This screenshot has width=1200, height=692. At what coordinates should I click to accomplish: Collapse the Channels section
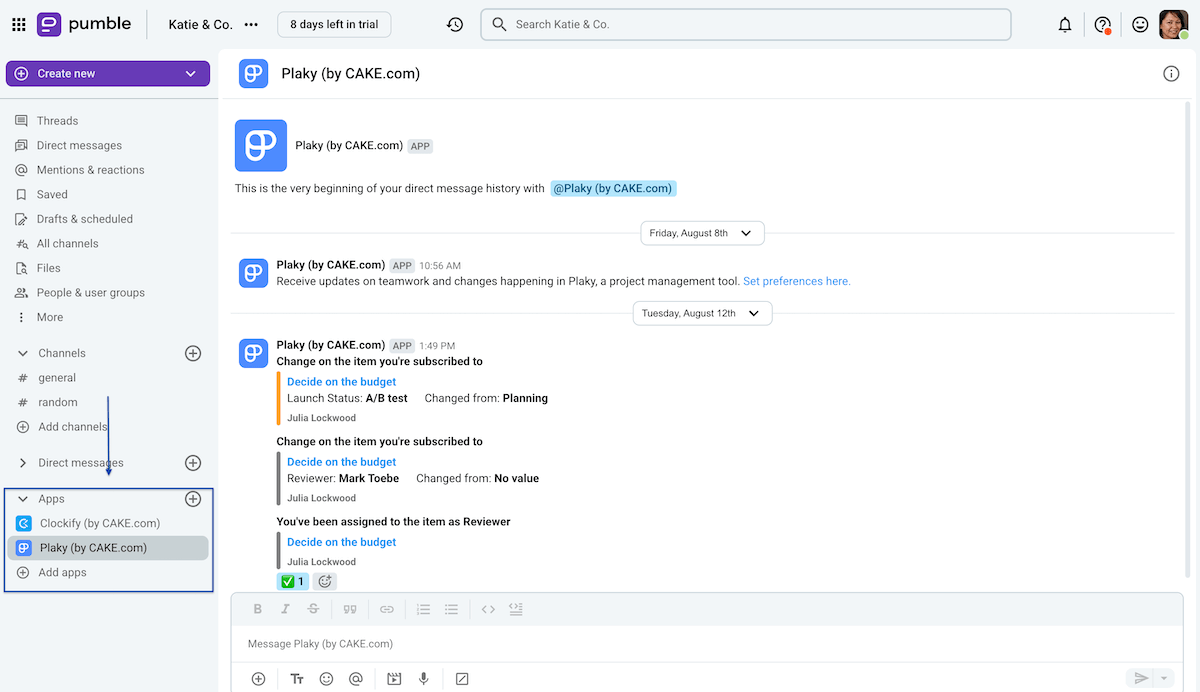tap(22, 352)
